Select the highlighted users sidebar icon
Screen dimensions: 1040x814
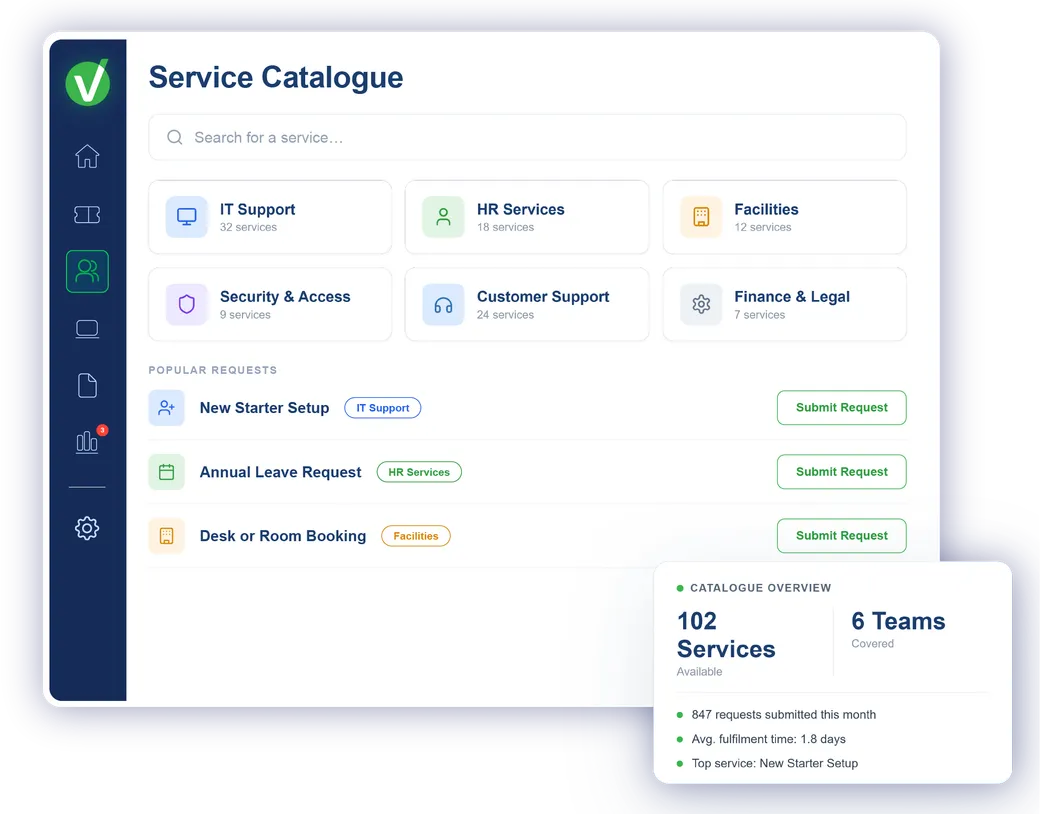click(87, 271)
